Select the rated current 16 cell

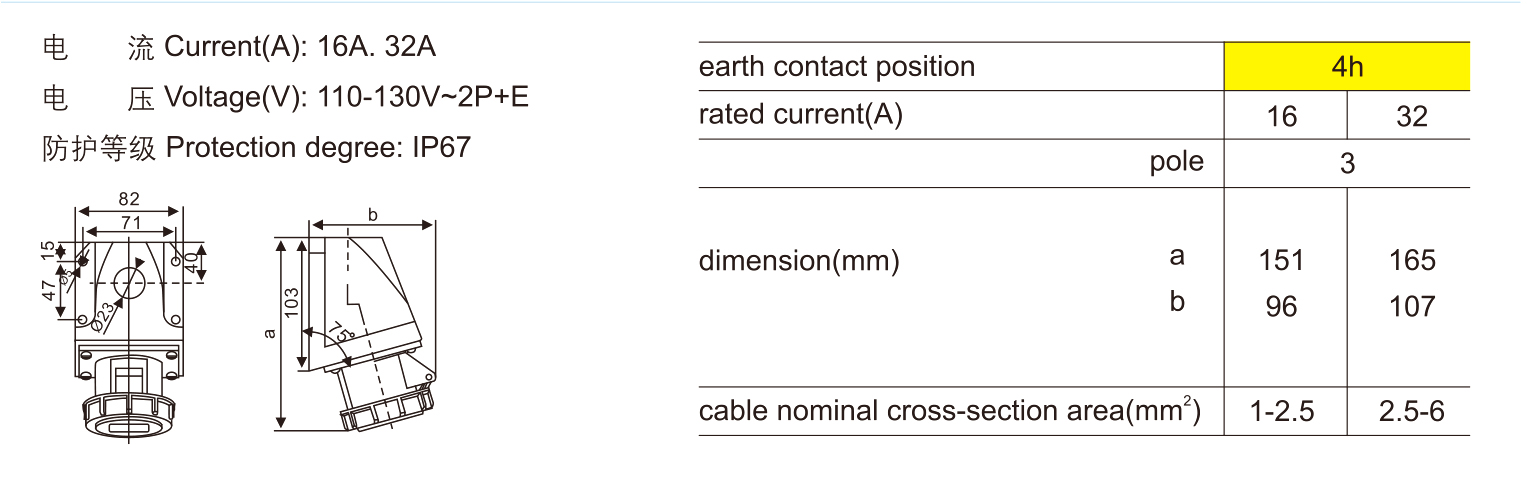1281,117
